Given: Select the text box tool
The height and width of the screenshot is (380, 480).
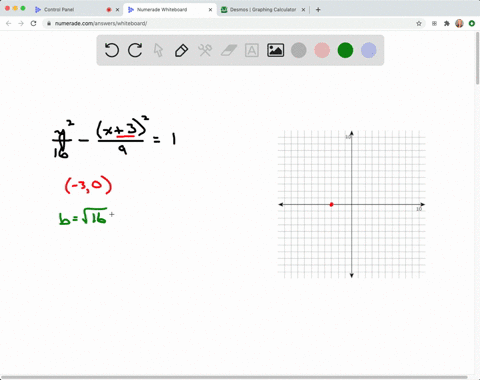Looking at the screenshot, I should point(252,50).
